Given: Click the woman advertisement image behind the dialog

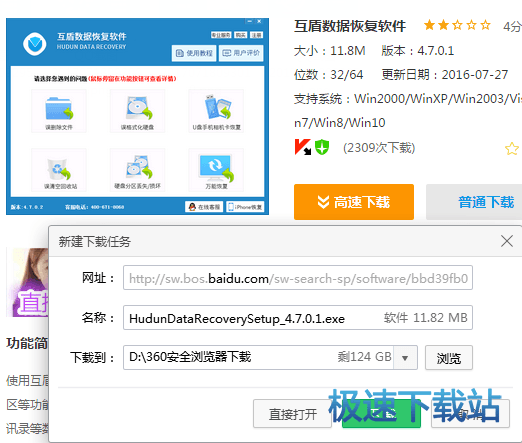Looking at the screenshot, I should click(28, 282).
